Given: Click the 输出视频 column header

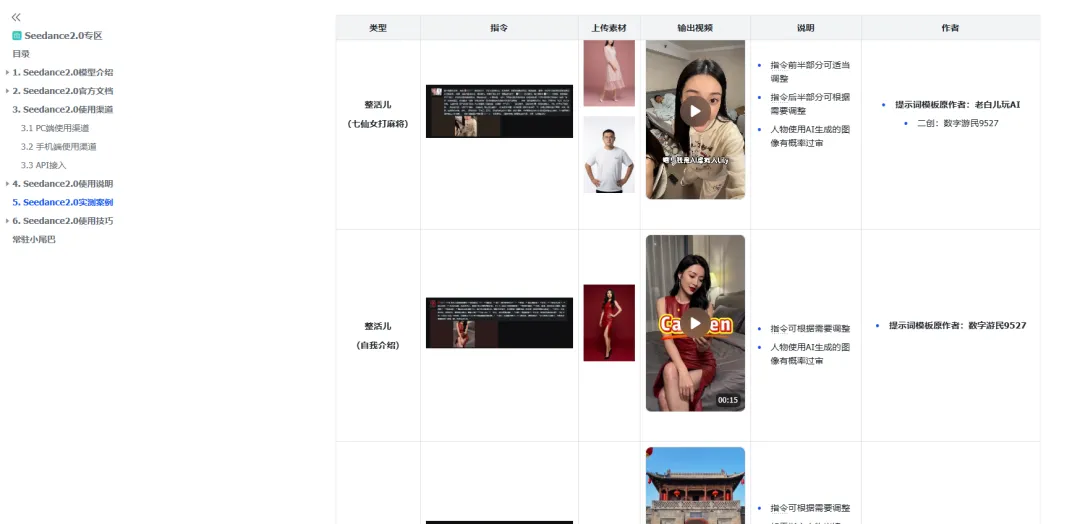Looking at the screenshot, I should click(695, 28).
